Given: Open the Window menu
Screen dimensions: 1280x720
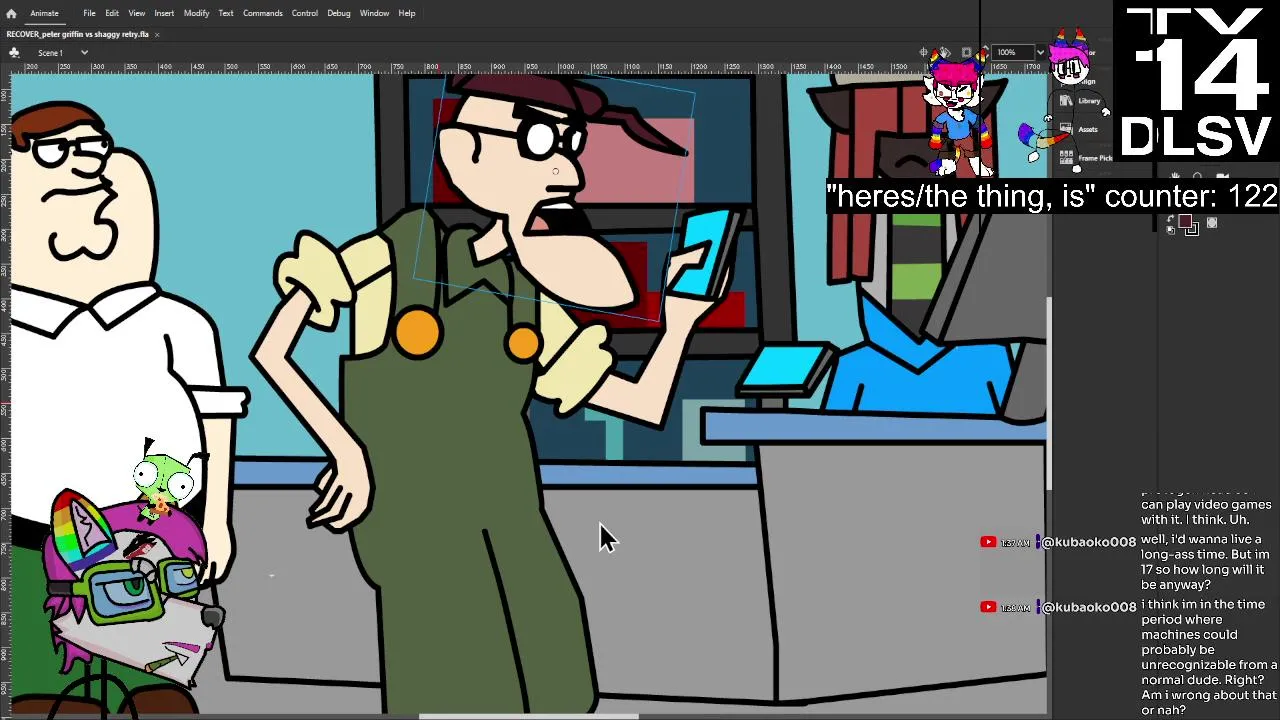Looking at the screenshot, I should (x=374, y=13).
